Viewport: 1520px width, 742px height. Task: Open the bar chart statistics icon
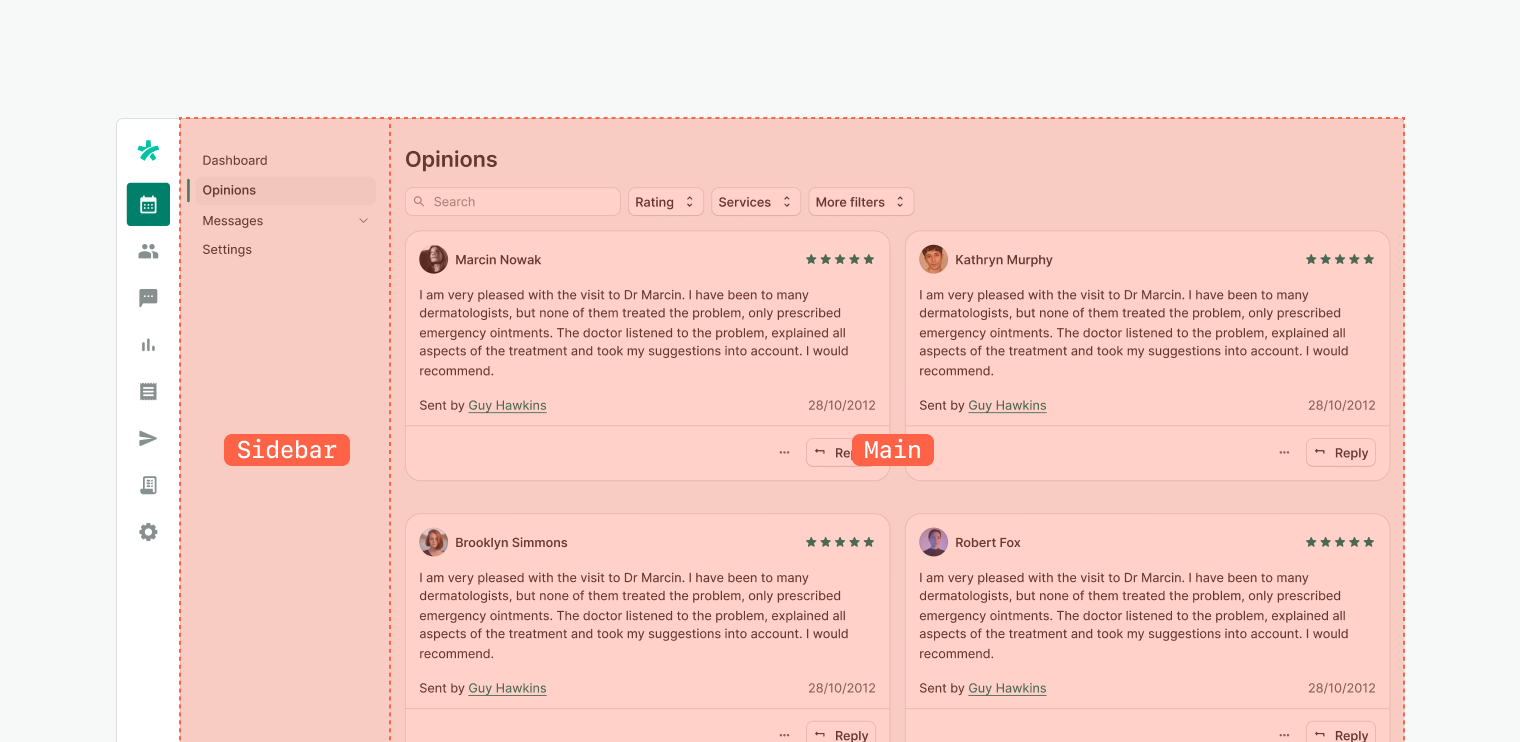148,345
